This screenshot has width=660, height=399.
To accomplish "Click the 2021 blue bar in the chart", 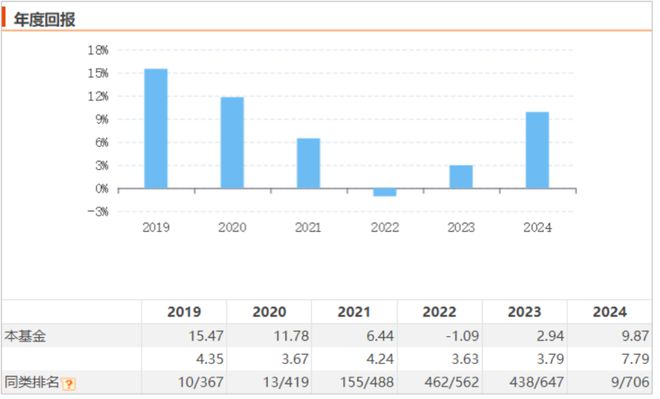I will click(x=308, y=163).
